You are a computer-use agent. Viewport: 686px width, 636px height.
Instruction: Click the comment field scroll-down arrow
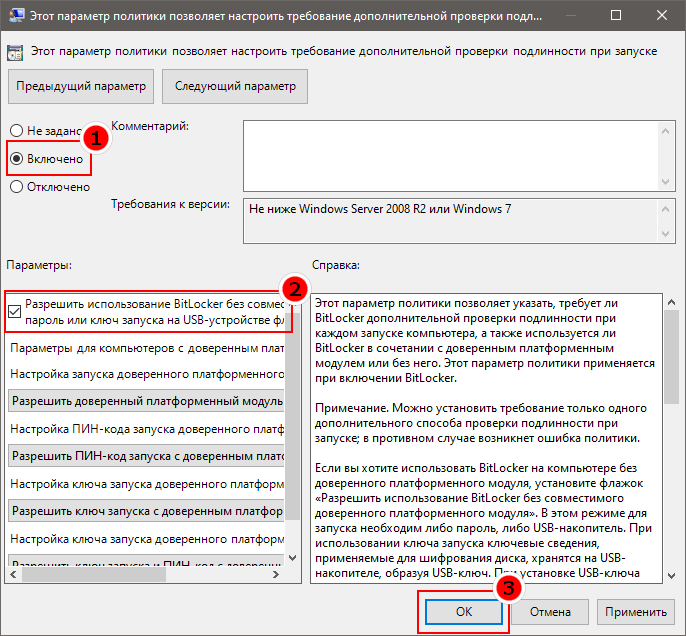coord(665,182)
